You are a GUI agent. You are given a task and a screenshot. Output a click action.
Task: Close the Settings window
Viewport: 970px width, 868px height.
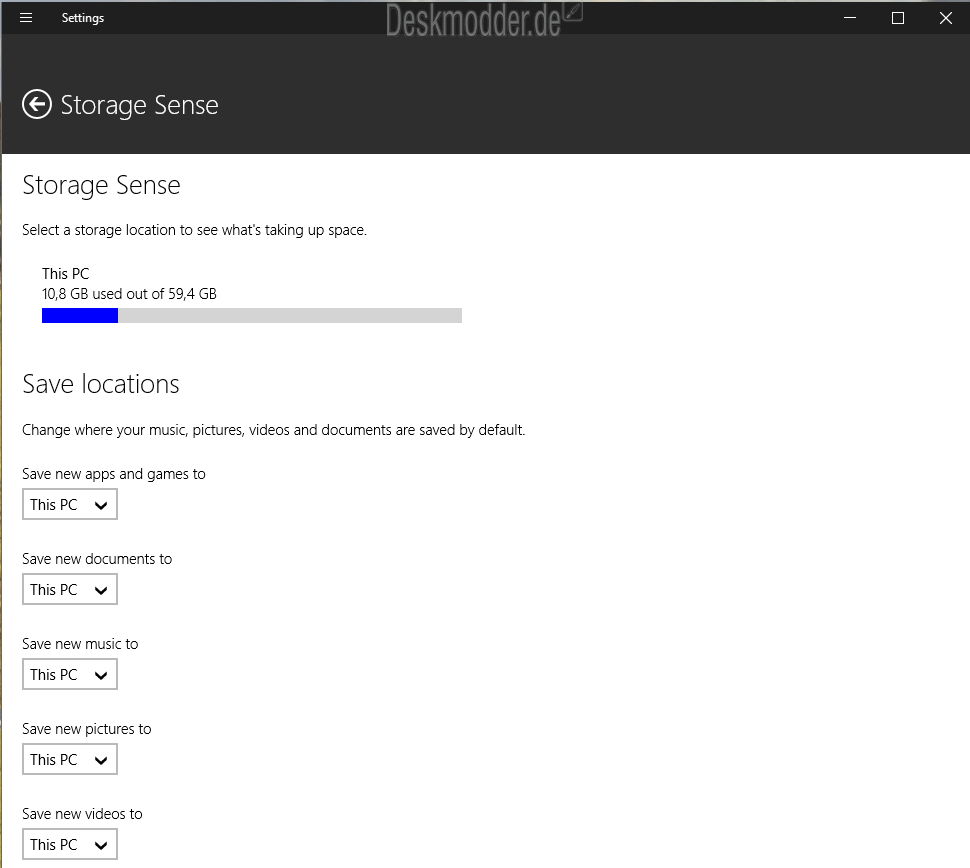[945, 17]
